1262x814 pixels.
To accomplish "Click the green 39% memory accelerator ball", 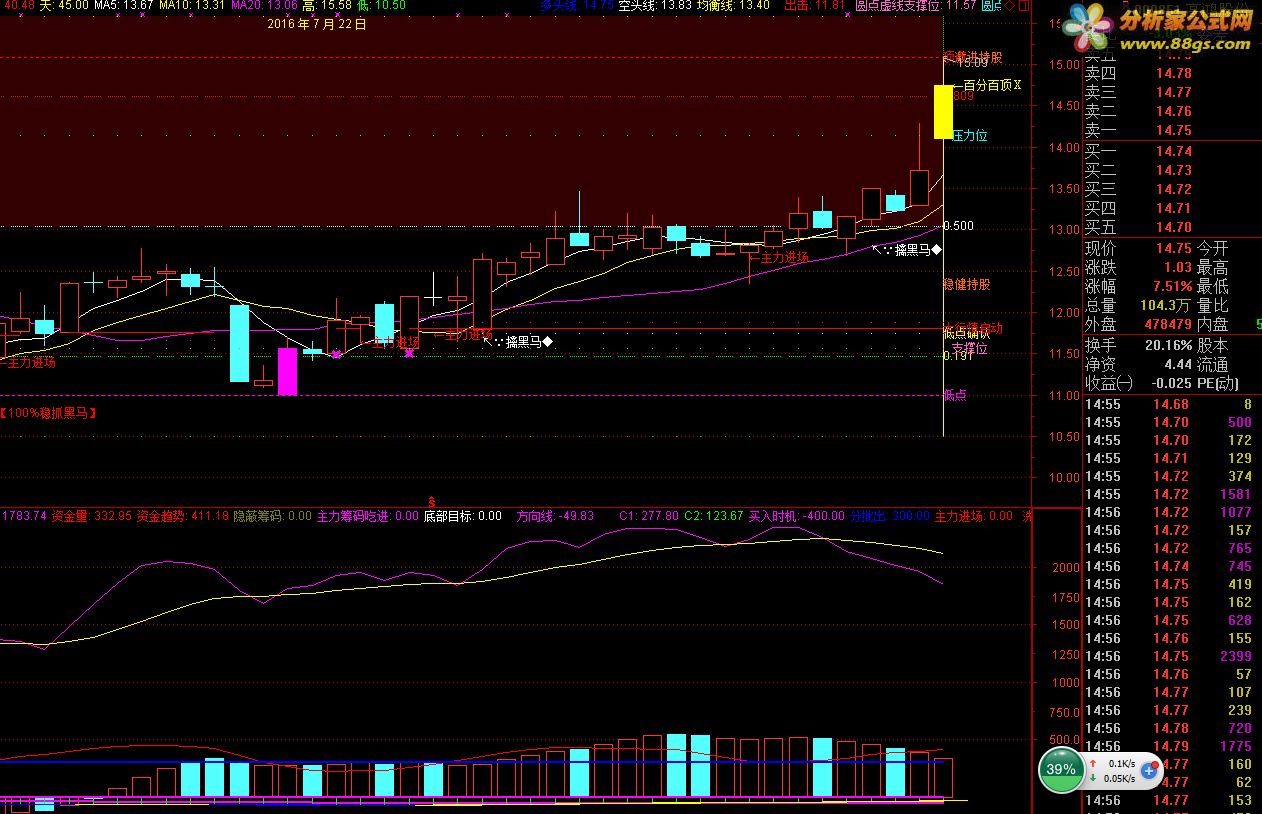I will (x=1061, y=770).
